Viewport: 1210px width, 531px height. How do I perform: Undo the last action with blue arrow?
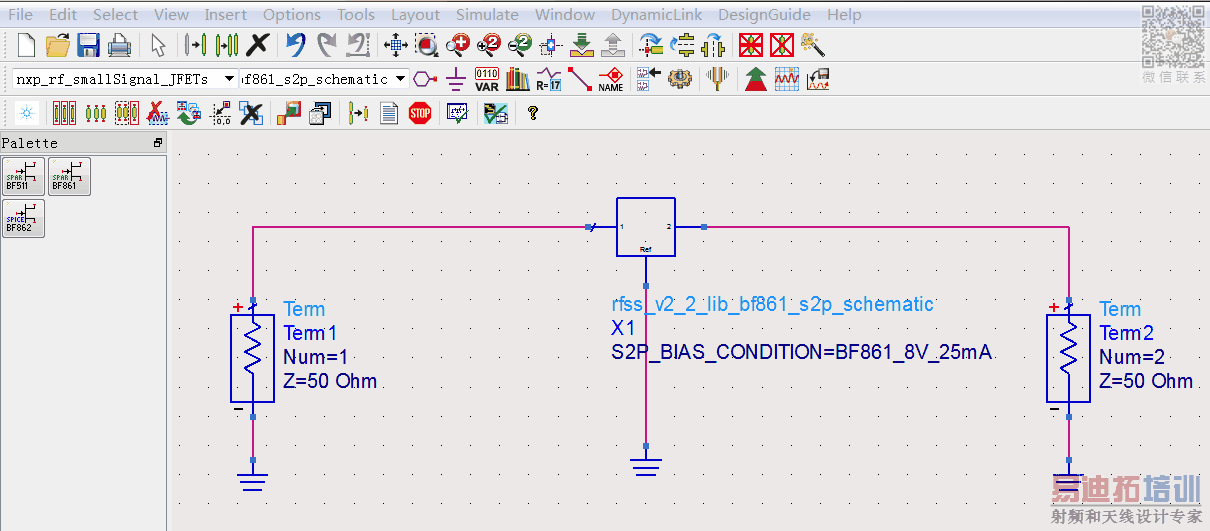coord(296,45)
